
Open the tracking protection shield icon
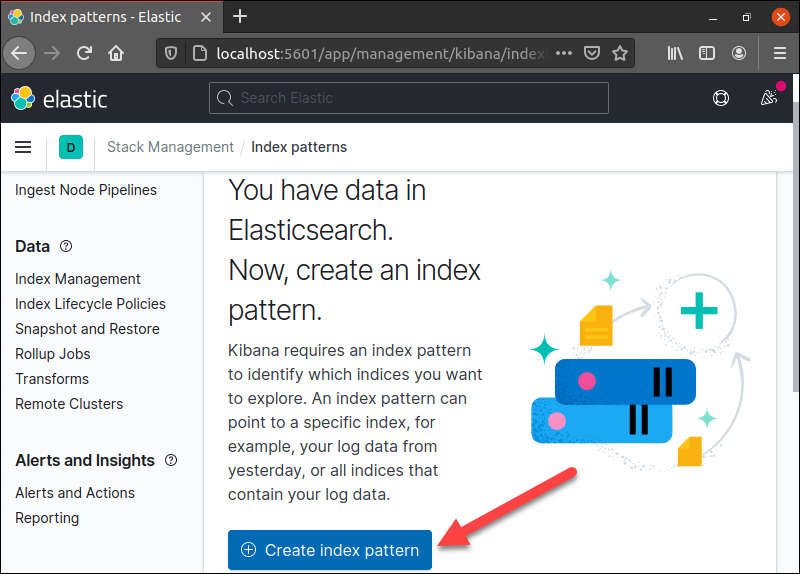click(171, 53)
